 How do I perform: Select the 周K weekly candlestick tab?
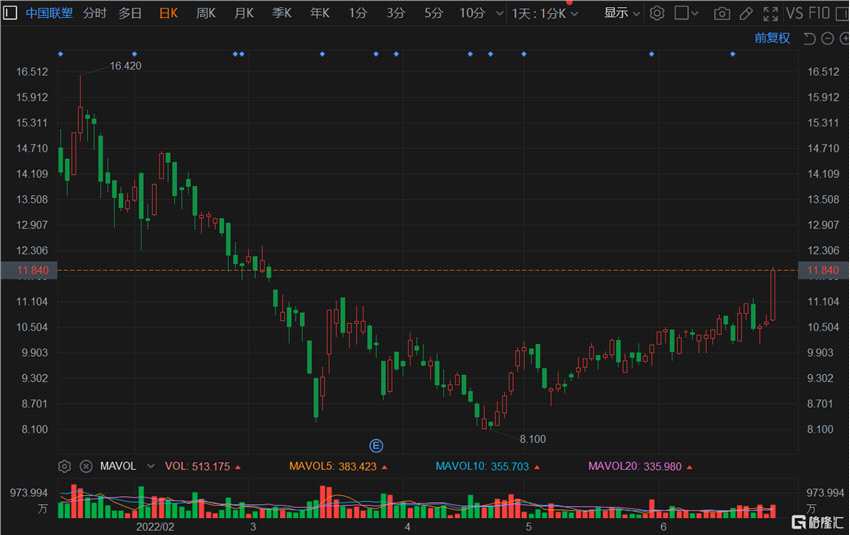tap(206, 13)
